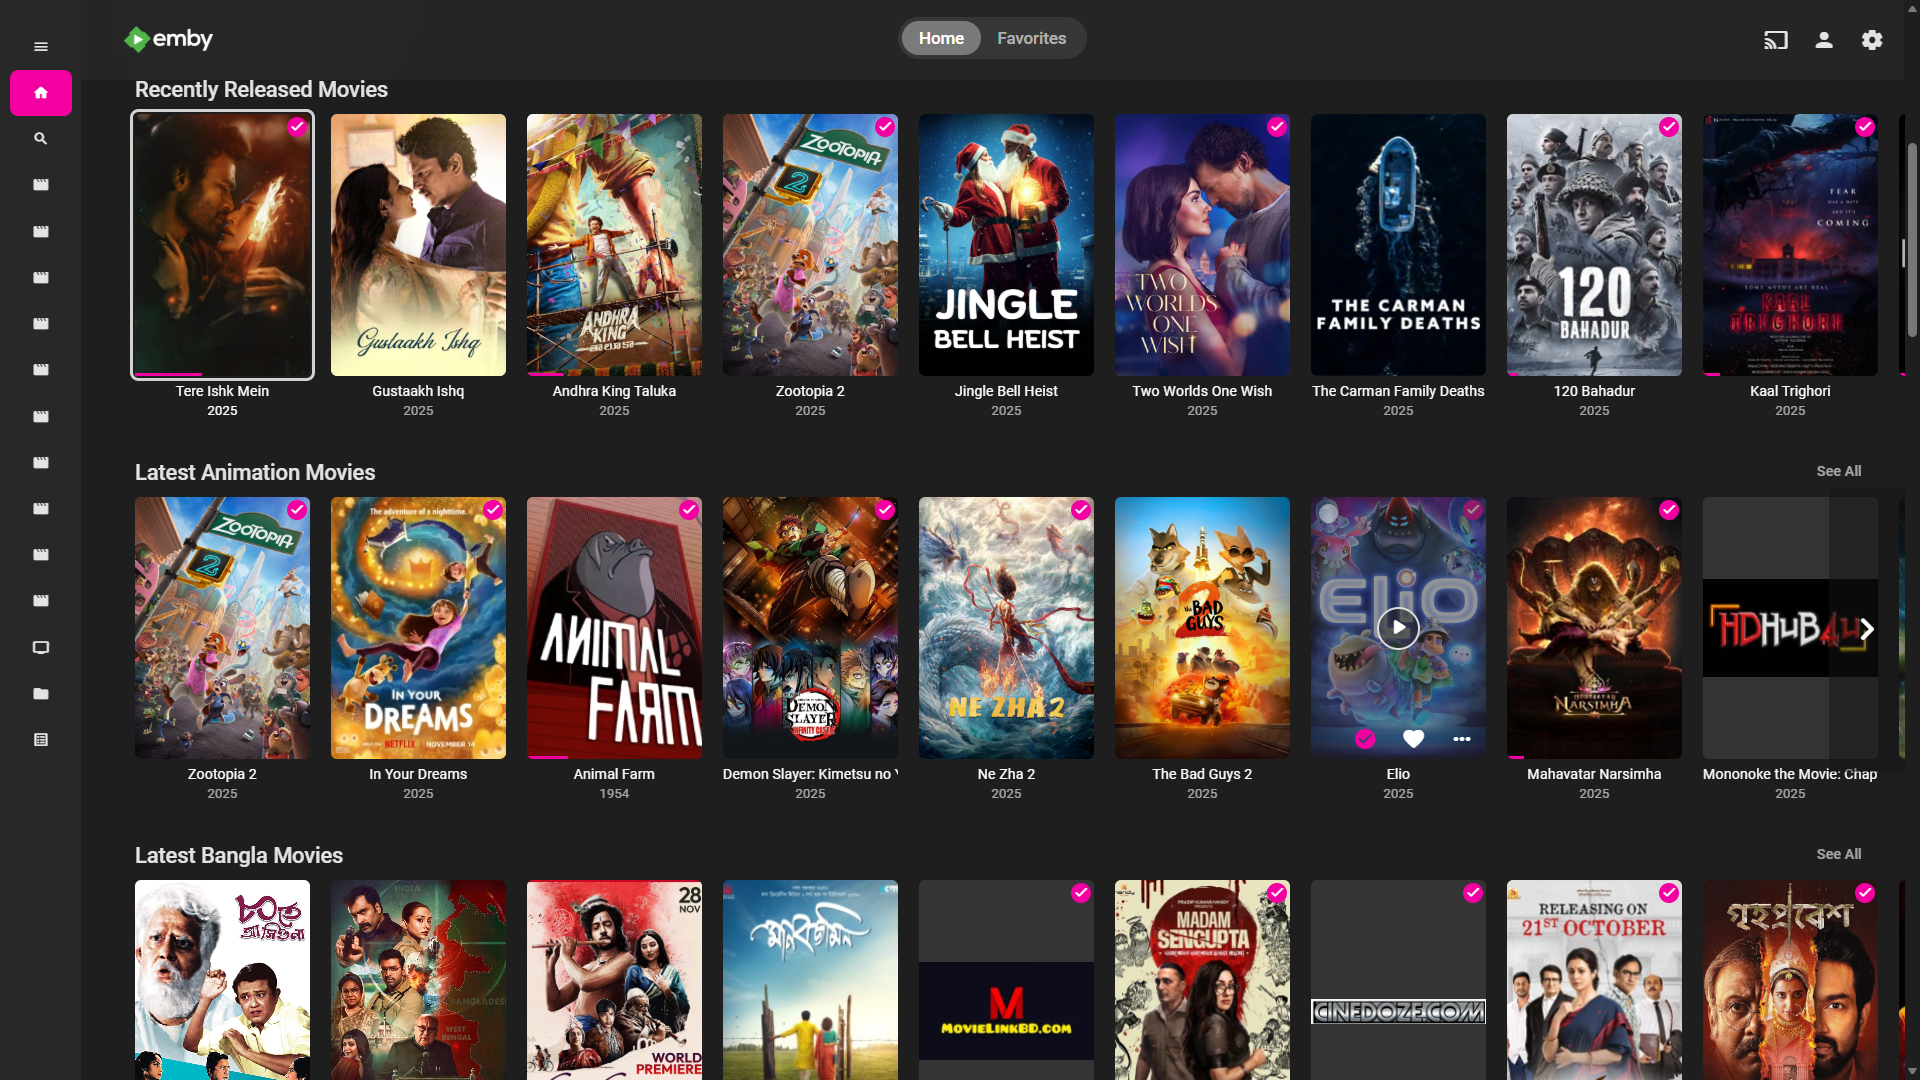Open the Jingle Bell Heist title link
1920x1080 pixels.
tap(1006, 391)
